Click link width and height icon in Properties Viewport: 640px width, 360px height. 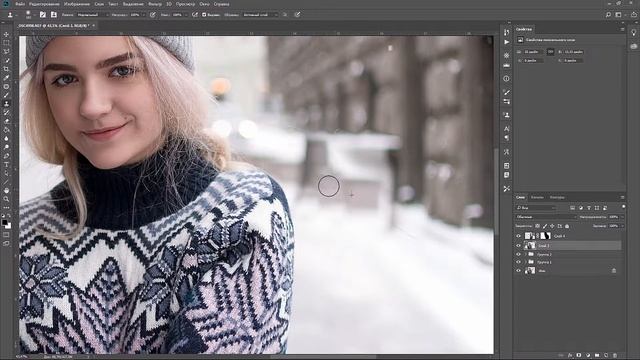tap(550, 52)
